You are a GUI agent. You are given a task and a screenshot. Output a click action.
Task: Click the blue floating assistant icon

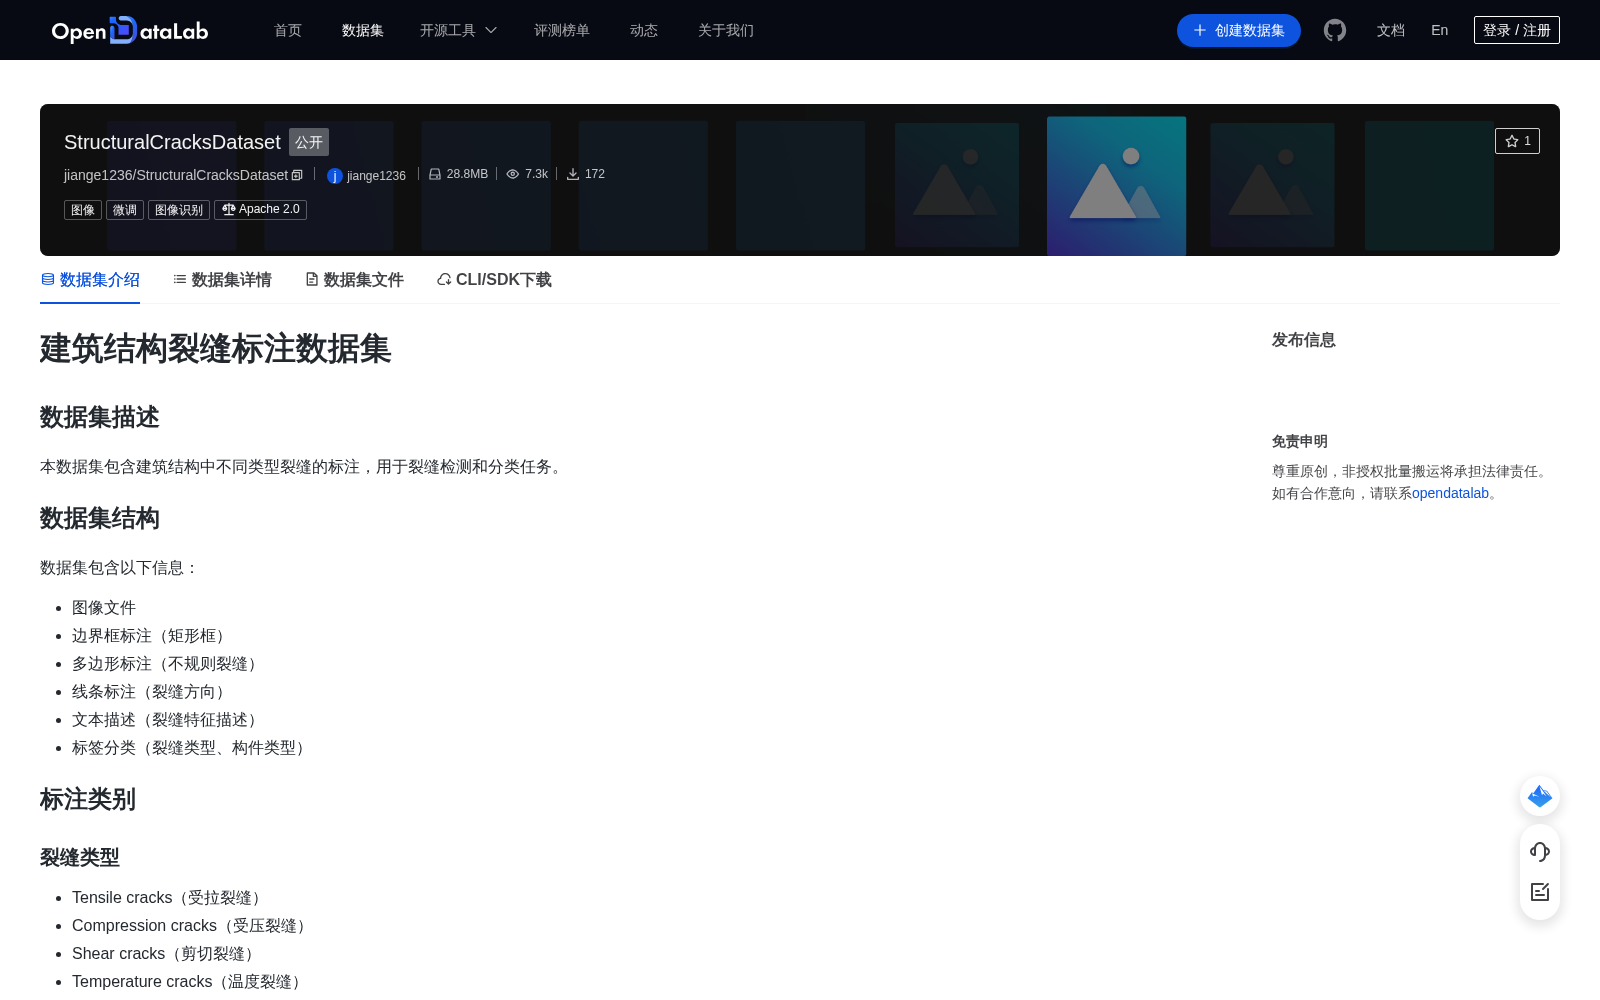coord(1540,796)
